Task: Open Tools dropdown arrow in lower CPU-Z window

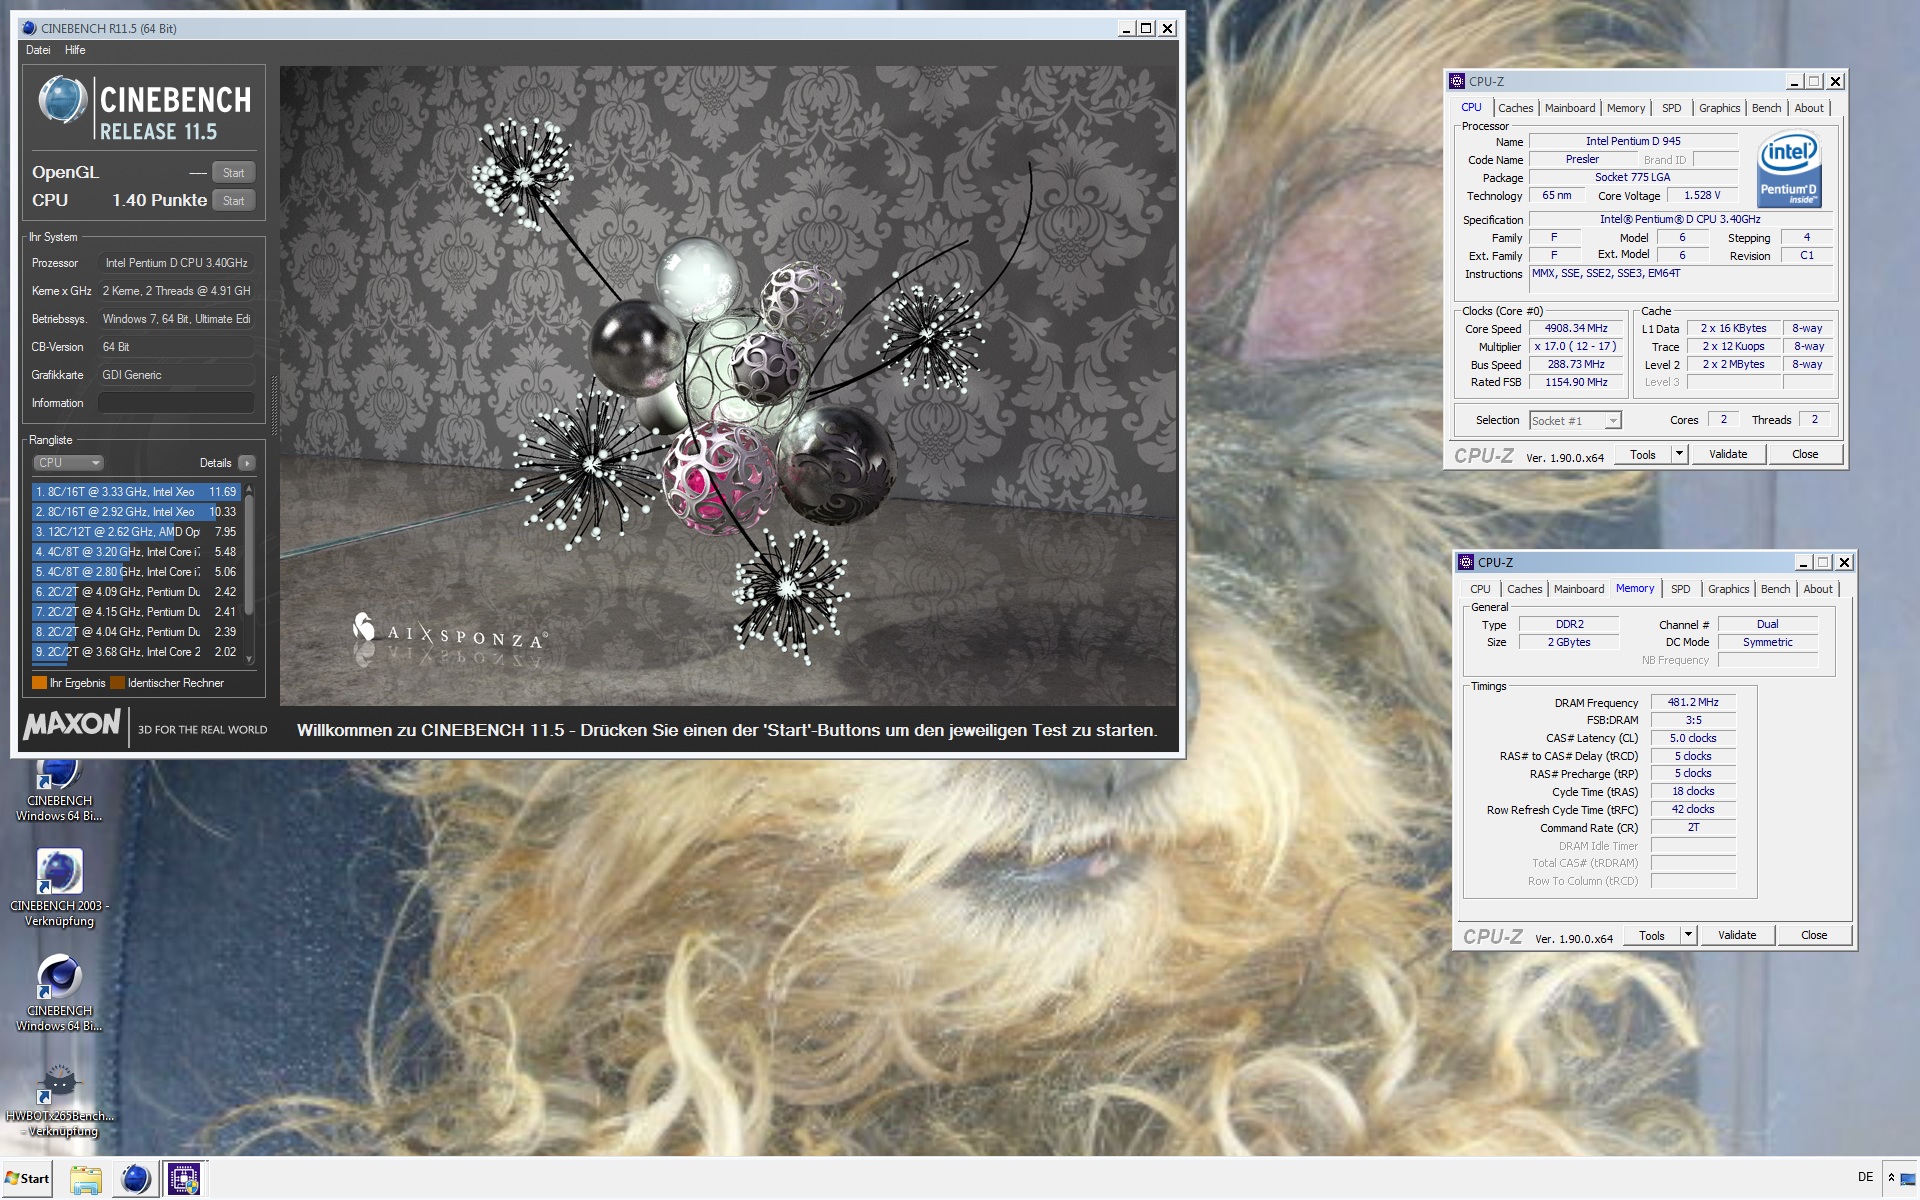Action: click(1689, 936)
